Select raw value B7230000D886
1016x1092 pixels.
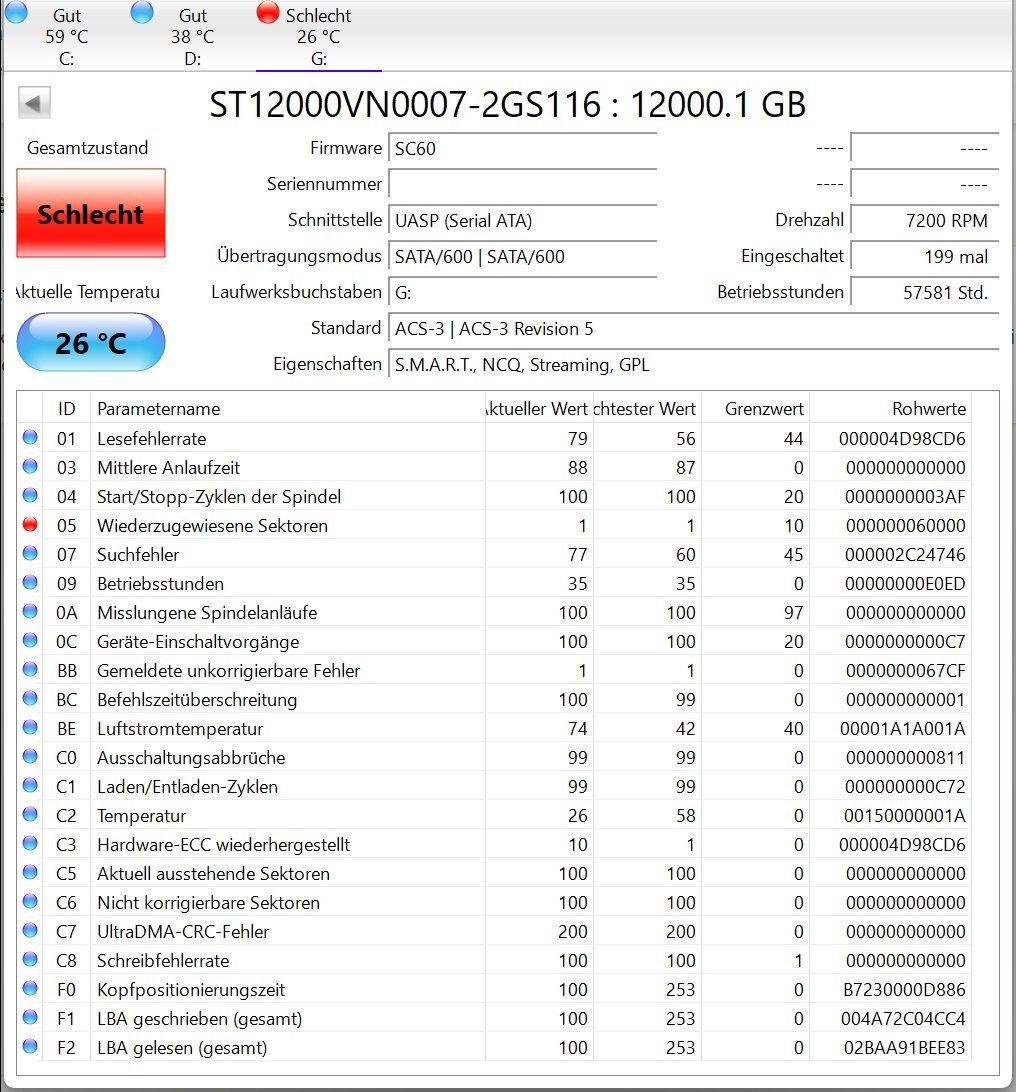coord(904,990)
